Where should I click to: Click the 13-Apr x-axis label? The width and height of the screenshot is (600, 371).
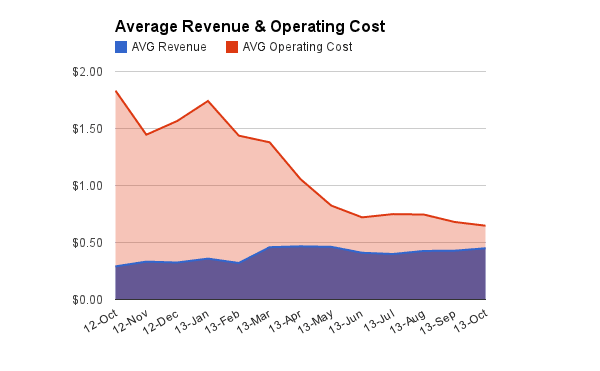[x=285, y=321]
